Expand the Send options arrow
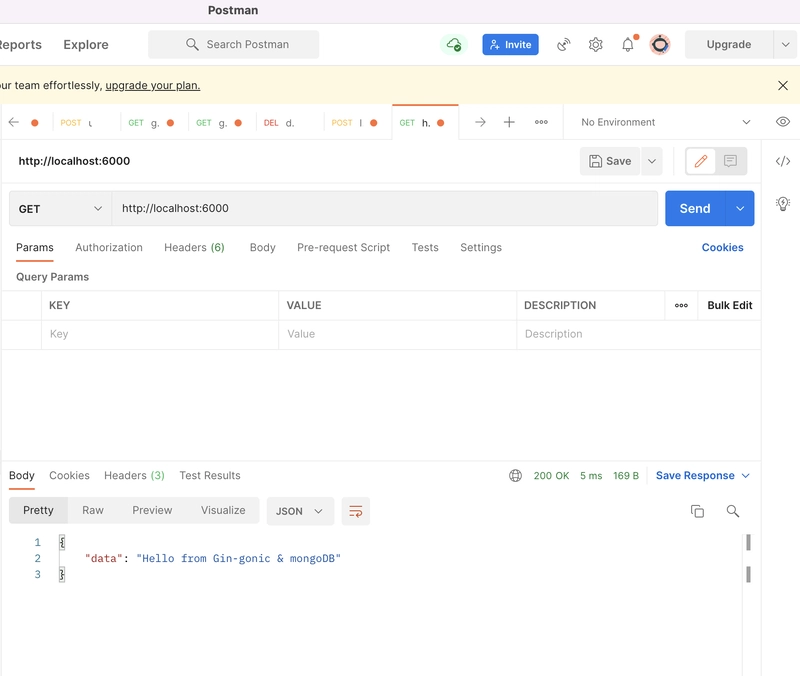This screenshot has height=676, width=800. (x=740, y=209)
